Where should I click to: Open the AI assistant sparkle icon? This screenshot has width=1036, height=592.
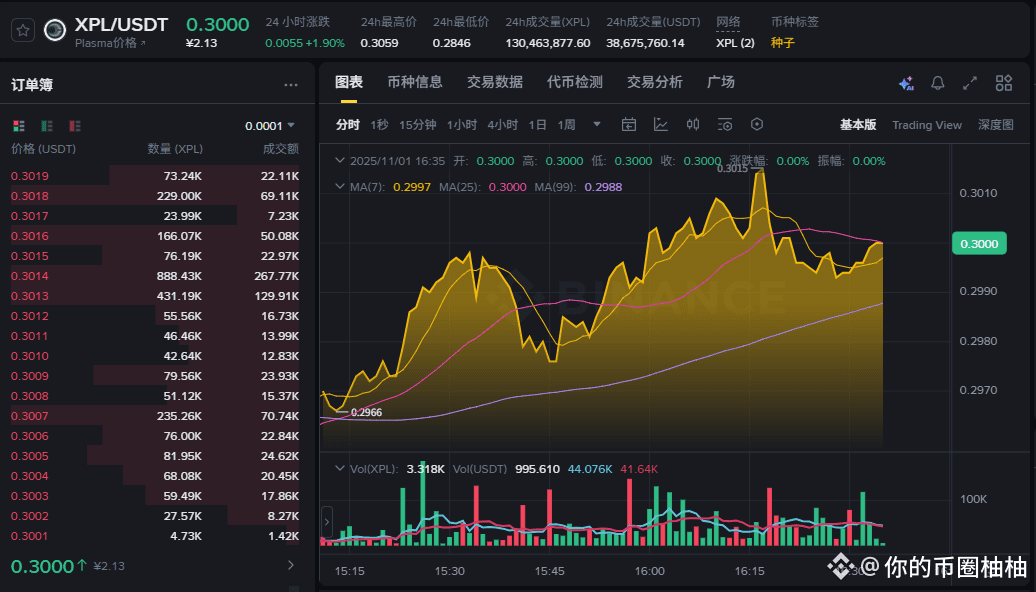pyautogui.click(x=906, y=83)
